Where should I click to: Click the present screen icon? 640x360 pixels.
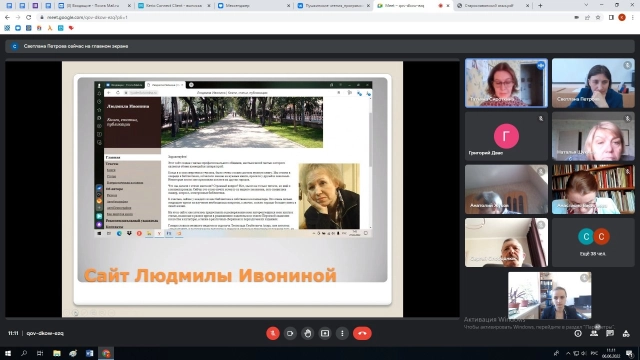coord(325,333)
